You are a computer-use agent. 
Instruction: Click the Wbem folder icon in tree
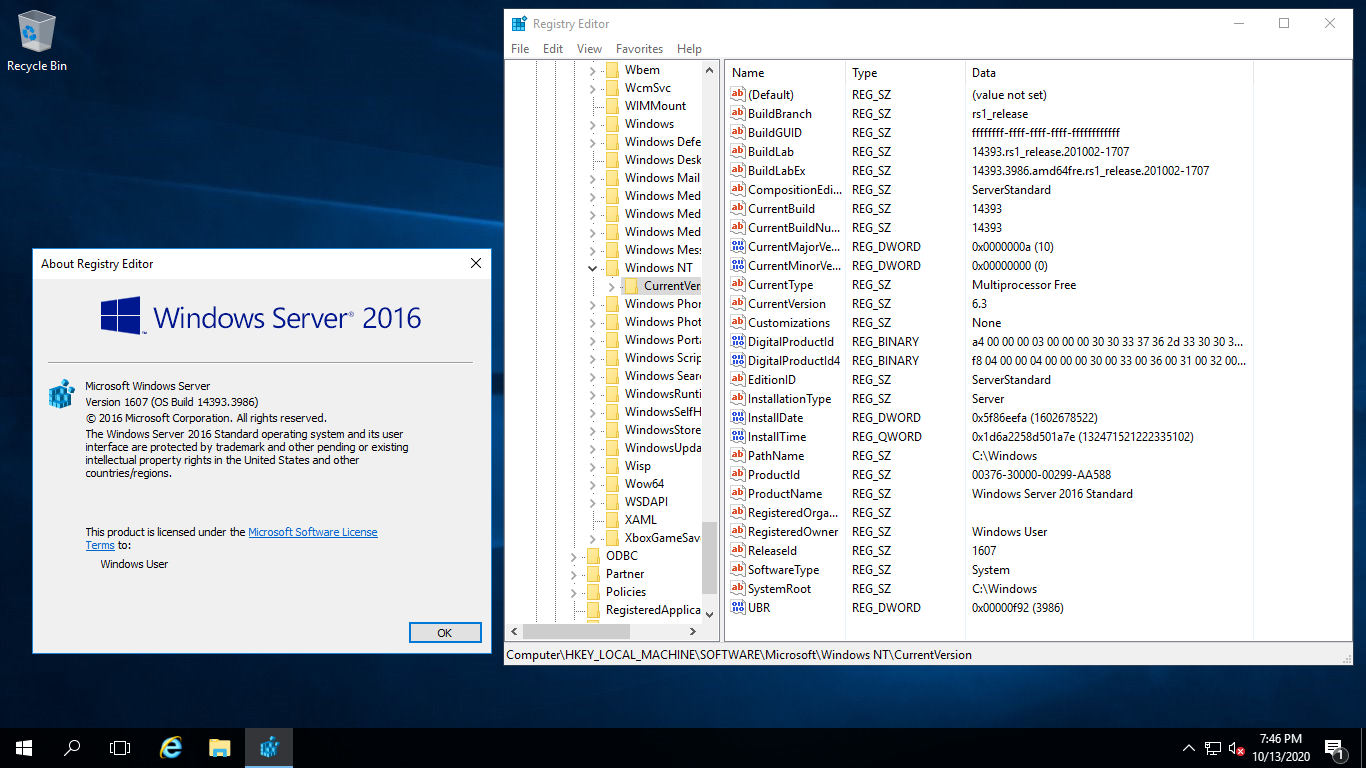point(611,70)
